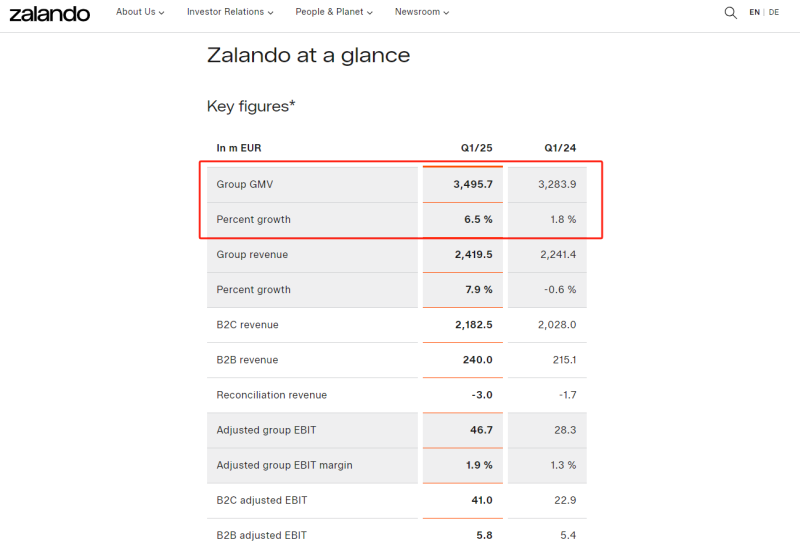
Task: Click the B2C revenue row
Action: click(x=247, y=324)
